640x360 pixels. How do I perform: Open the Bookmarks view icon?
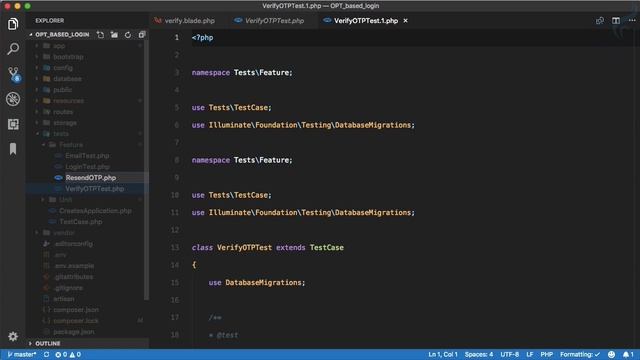(x=13, y=149)
